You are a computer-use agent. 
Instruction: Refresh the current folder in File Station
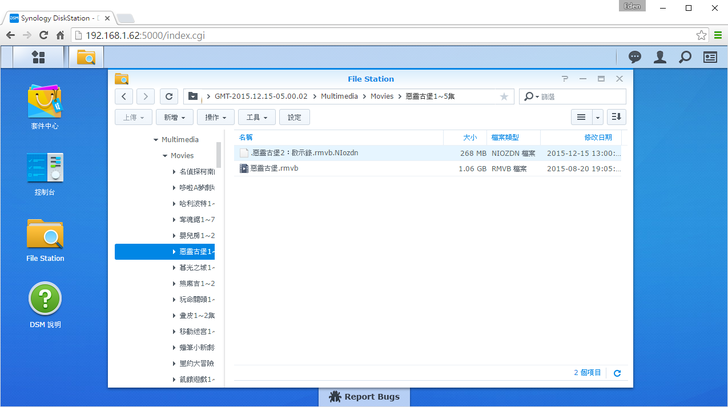point(168,97)
